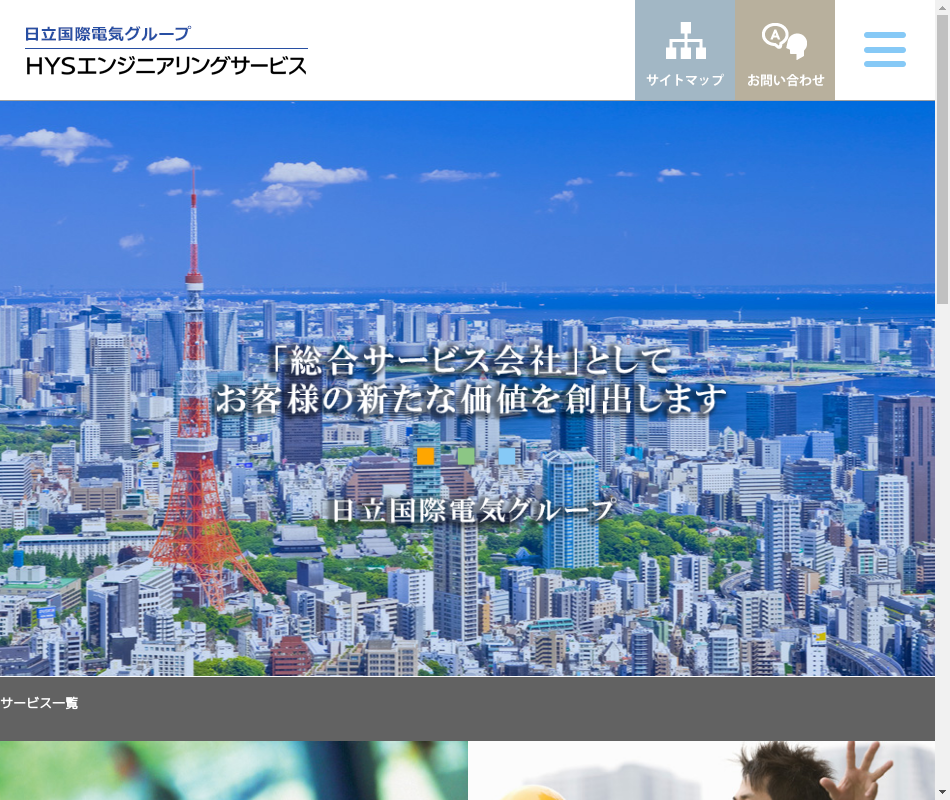Viewport: 950px width, 800px height.
Task: Click the red Tokyo Tower in hero image
Action: [197, 450]
